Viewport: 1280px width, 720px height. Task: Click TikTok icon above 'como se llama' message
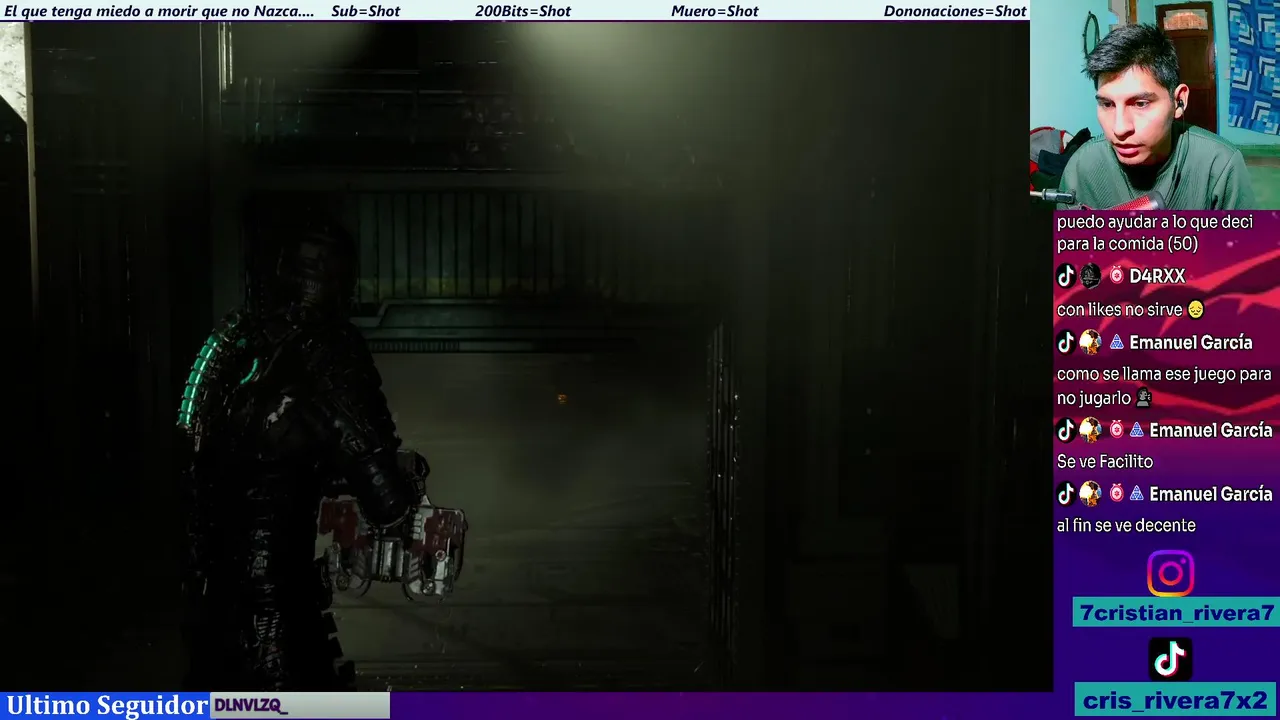point(1066,343)
